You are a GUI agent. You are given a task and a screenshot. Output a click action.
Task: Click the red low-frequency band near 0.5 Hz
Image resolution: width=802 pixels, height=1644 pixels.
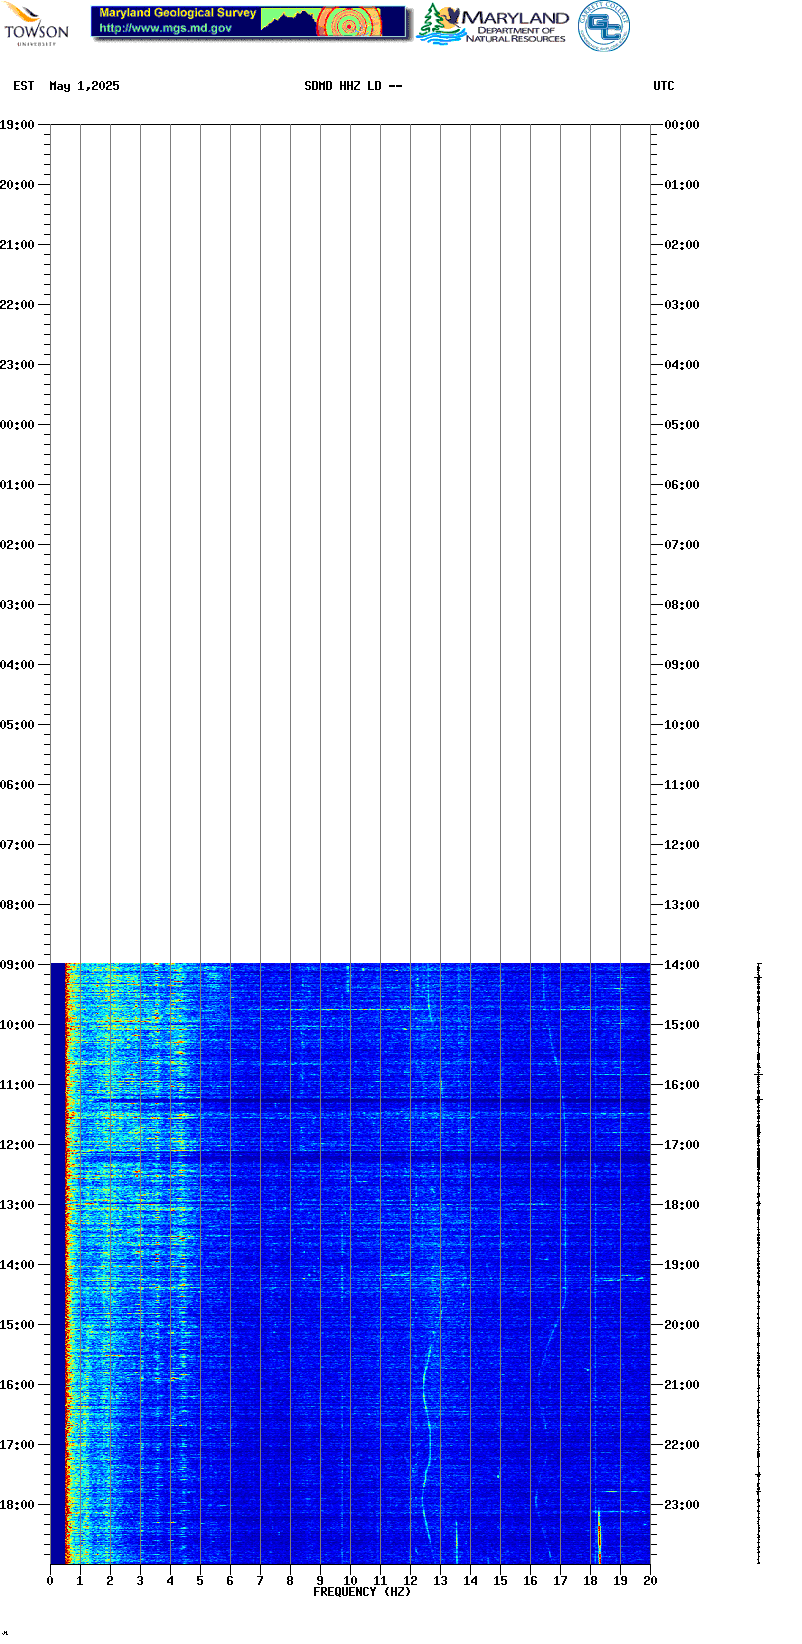[68, 1262]
